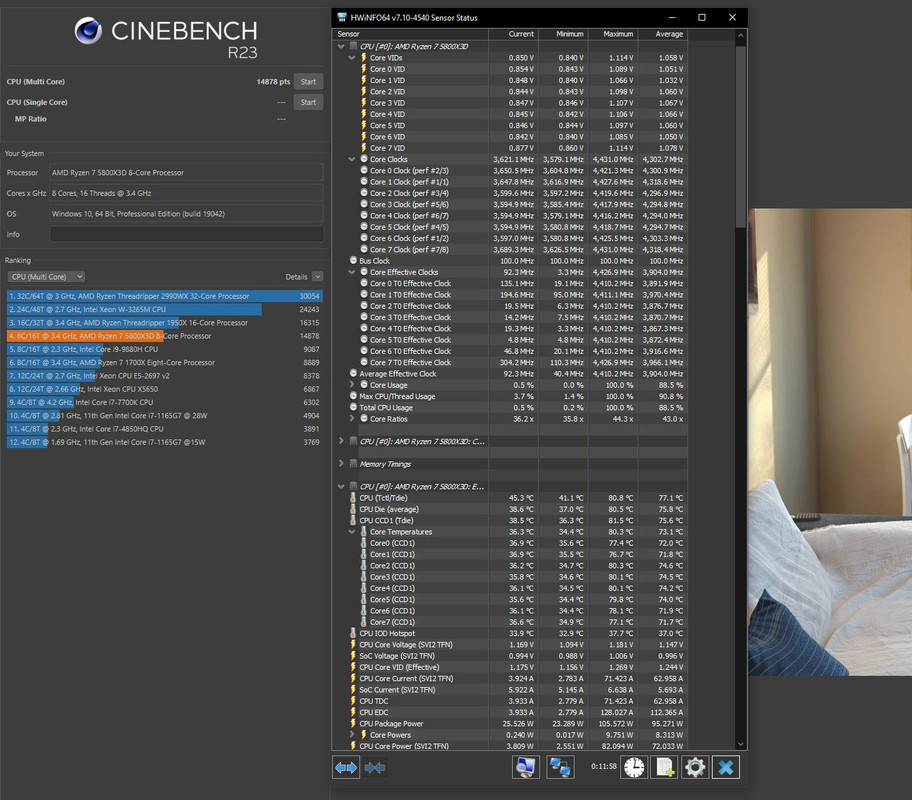The width and height of the screenshot is (912, 800).
Task: Expand the Core Ratios node
Action: point(351,418)
